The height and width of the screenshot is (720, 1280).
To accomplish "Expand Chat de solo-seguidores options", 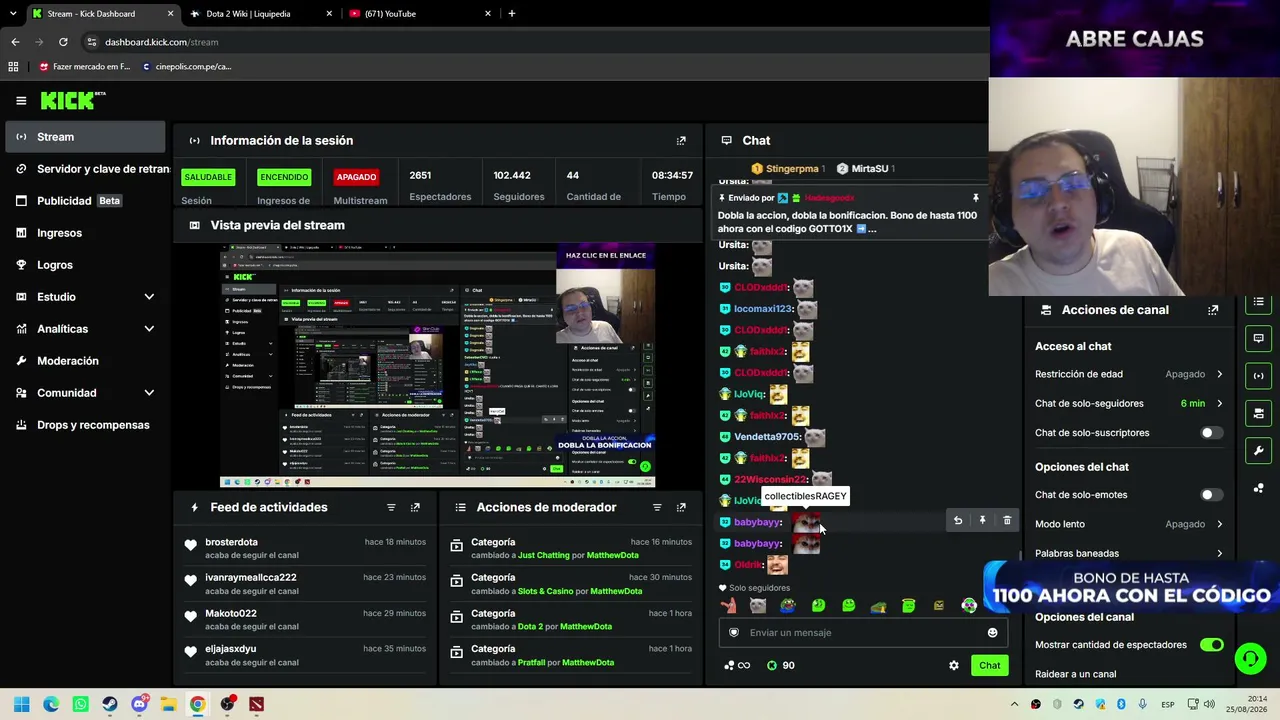I will point(1219,403).
